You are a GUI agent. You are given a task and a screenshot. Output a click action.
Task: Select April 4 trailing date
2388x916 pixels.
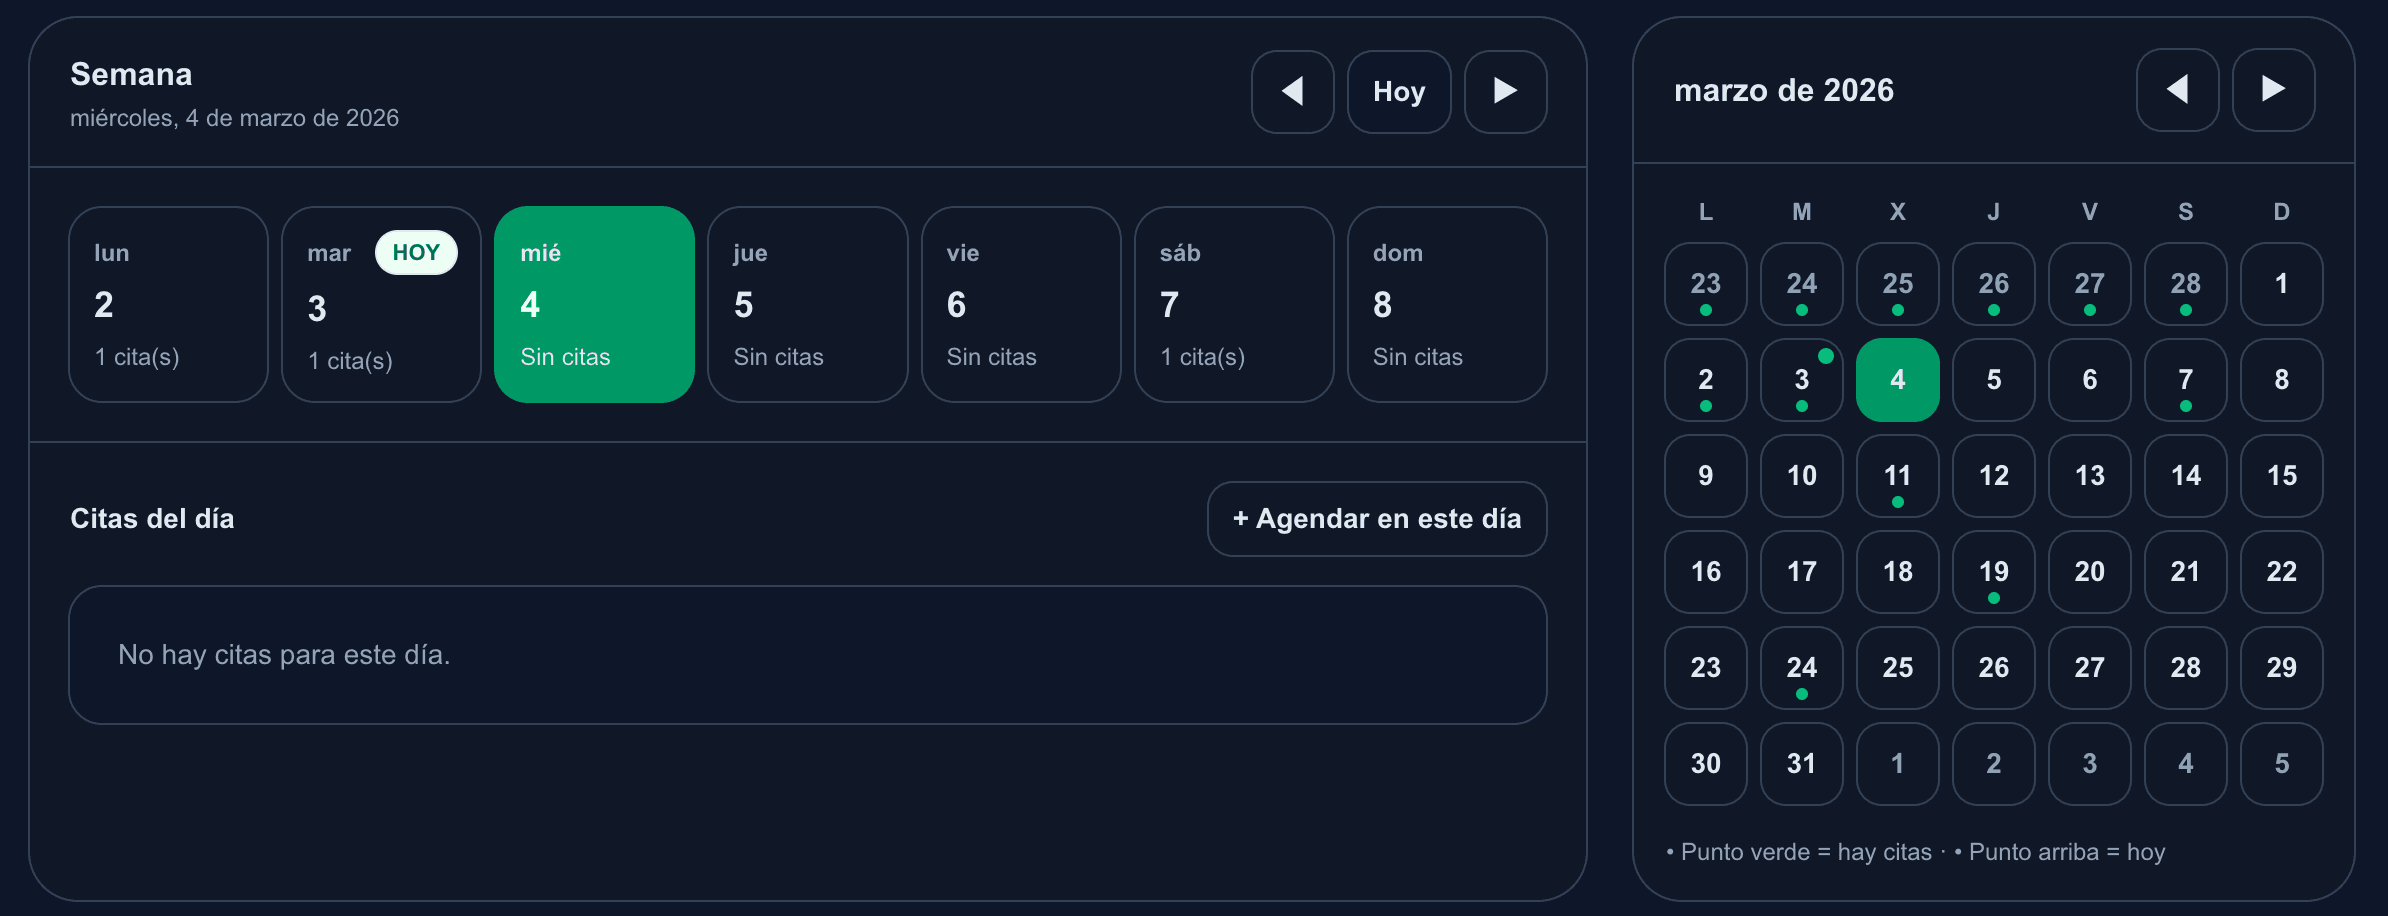pos(2185,764)
